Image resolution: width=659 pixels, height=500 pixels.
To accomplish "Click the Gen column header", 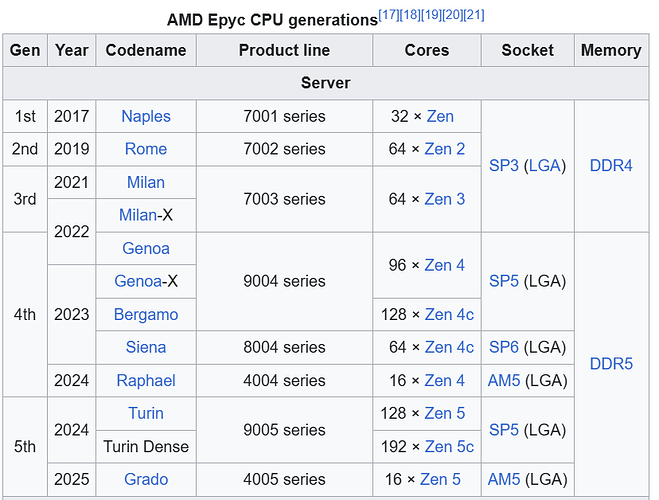I will coord(25,50).
